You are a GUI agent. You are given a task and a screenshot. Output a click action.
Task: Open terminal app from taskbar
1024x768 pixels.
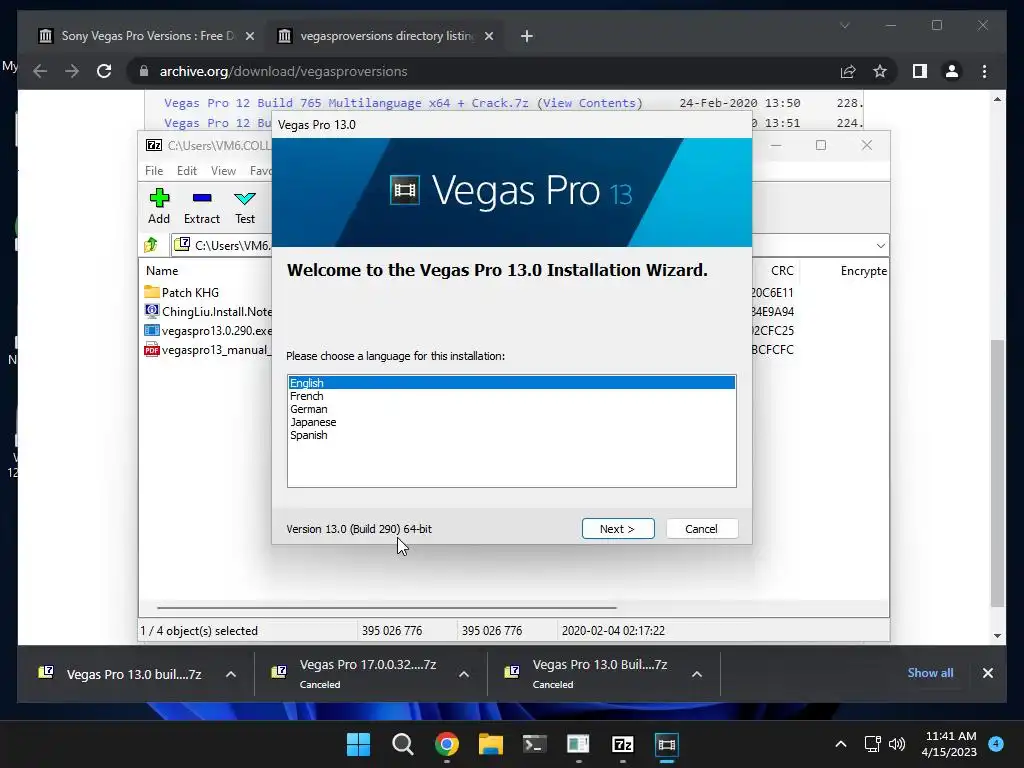[x=534, y=744]
